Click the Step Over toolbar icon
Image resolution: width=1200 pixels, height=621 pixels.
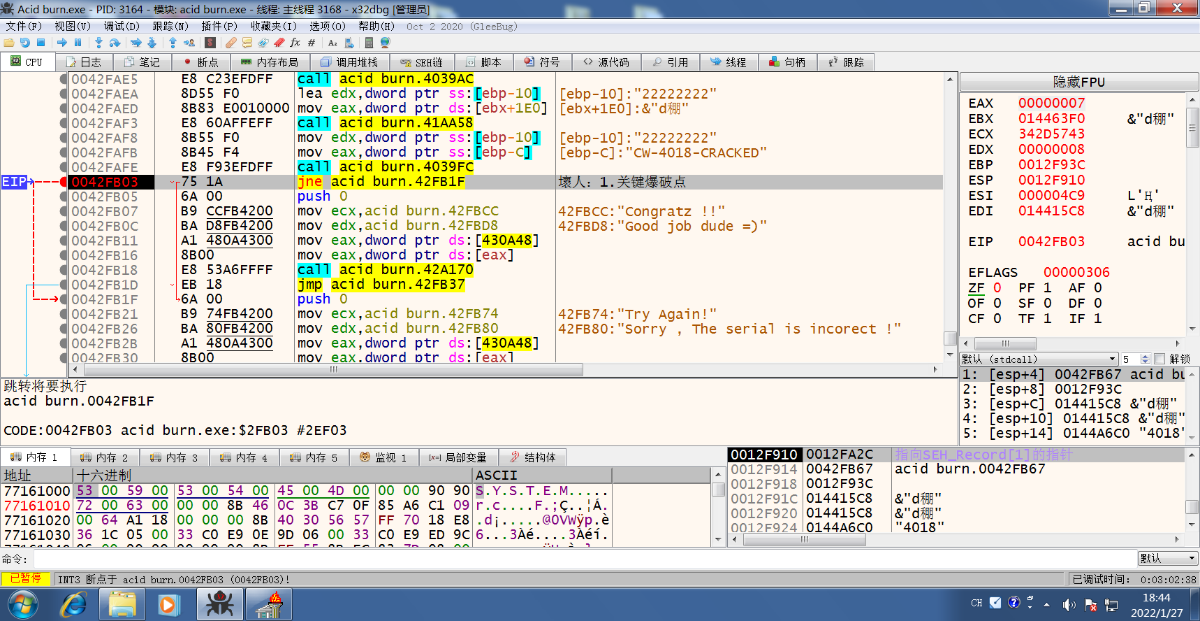pyautogui.click(x=115, y=43)
